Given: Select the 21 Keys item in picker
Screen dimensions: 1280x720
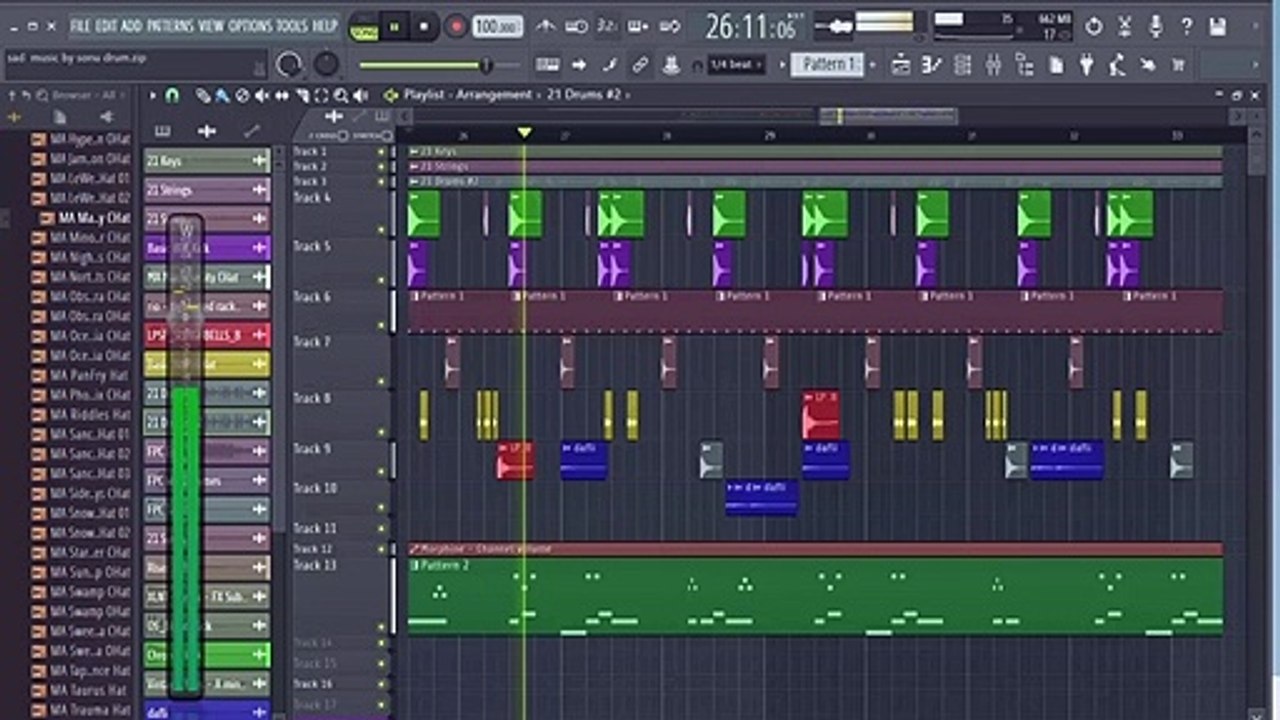Looking at the screenshot, I should point(207,160).
